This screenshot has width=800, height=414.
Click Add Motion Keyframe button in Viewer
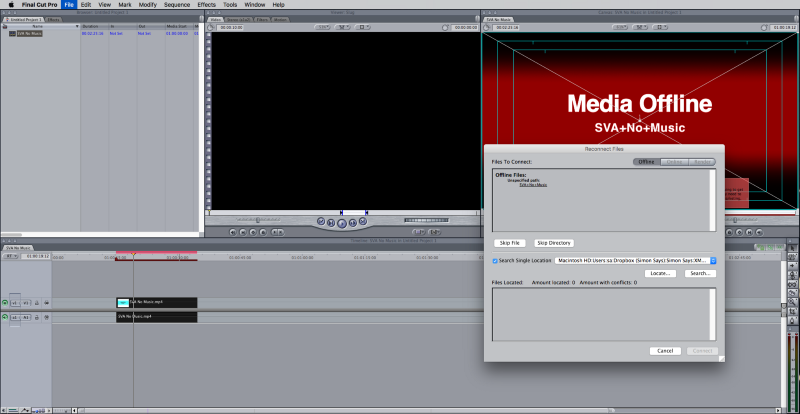pos(253,232)
